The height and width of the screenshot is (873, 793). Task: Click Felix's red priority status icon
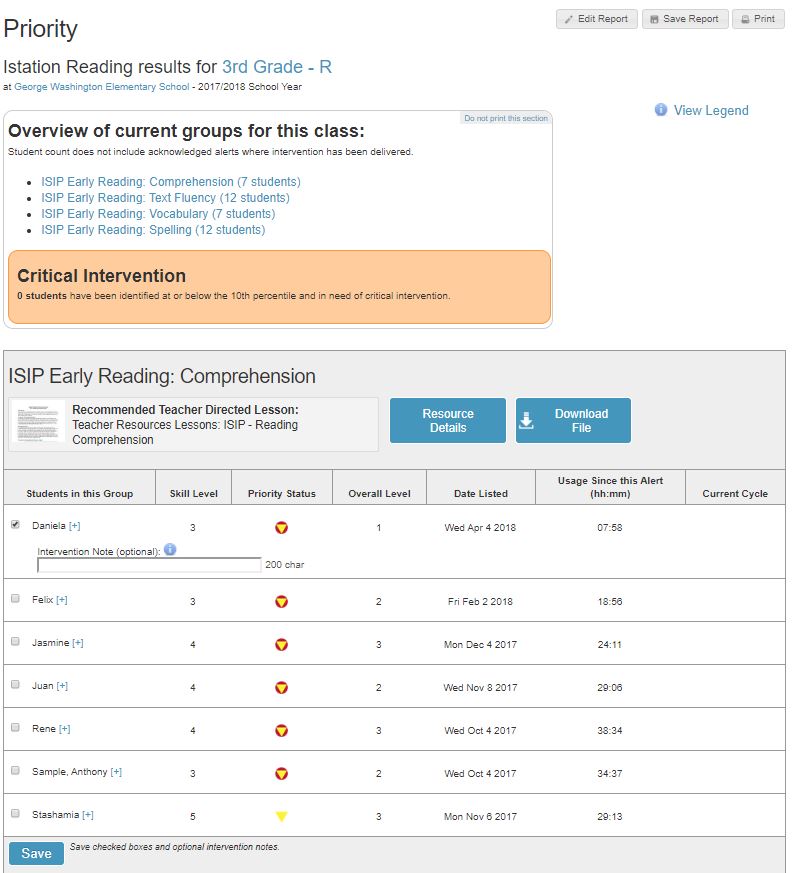click(x=281, y=601)
